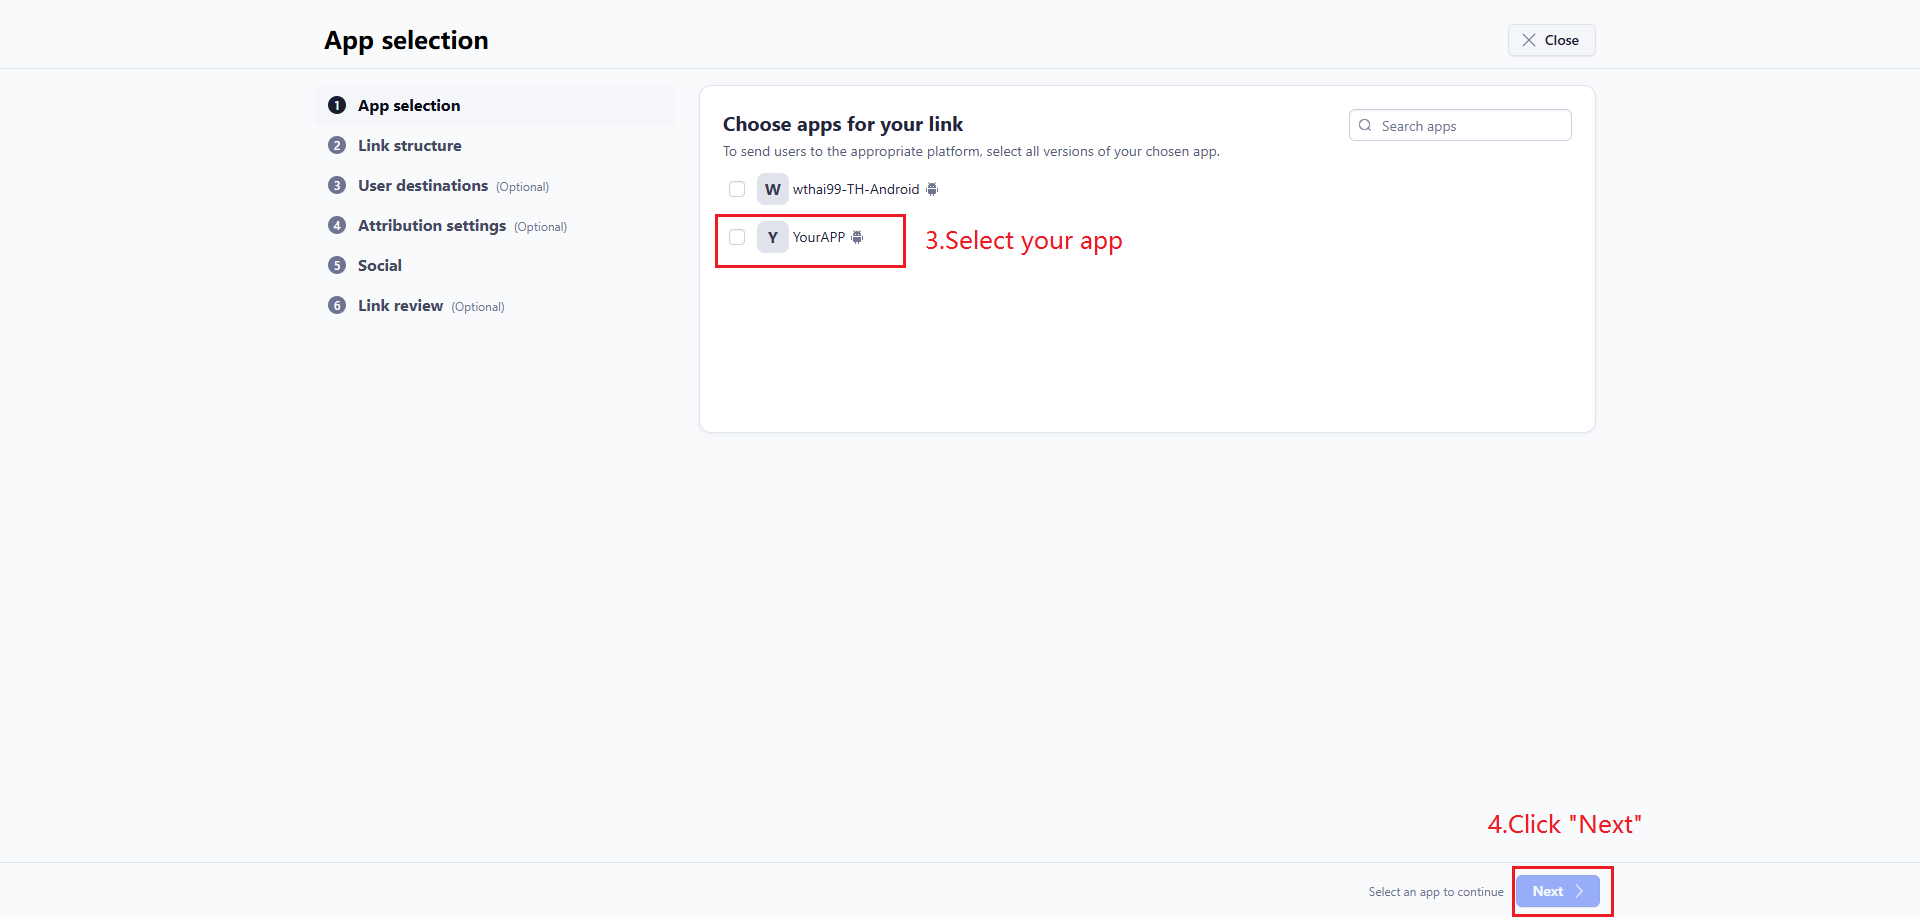
Task: Click the chevron arrow in Next button
Action: (1579, 891)
